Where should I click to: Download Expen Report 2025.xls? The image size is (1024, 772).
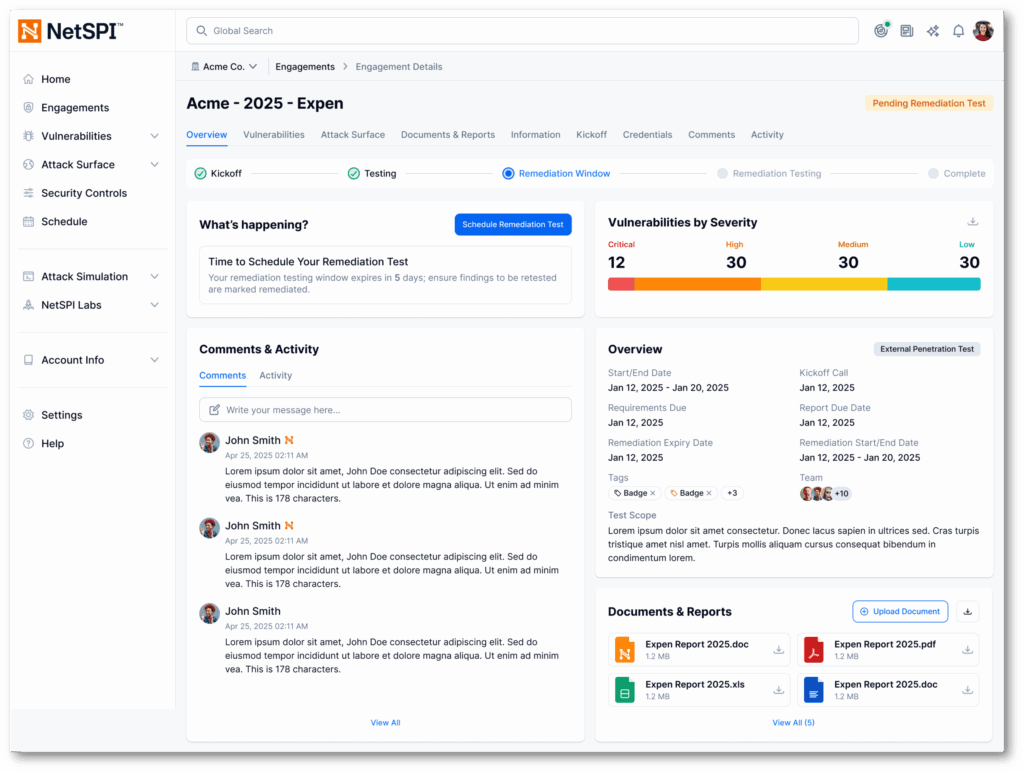click(778, 690)
